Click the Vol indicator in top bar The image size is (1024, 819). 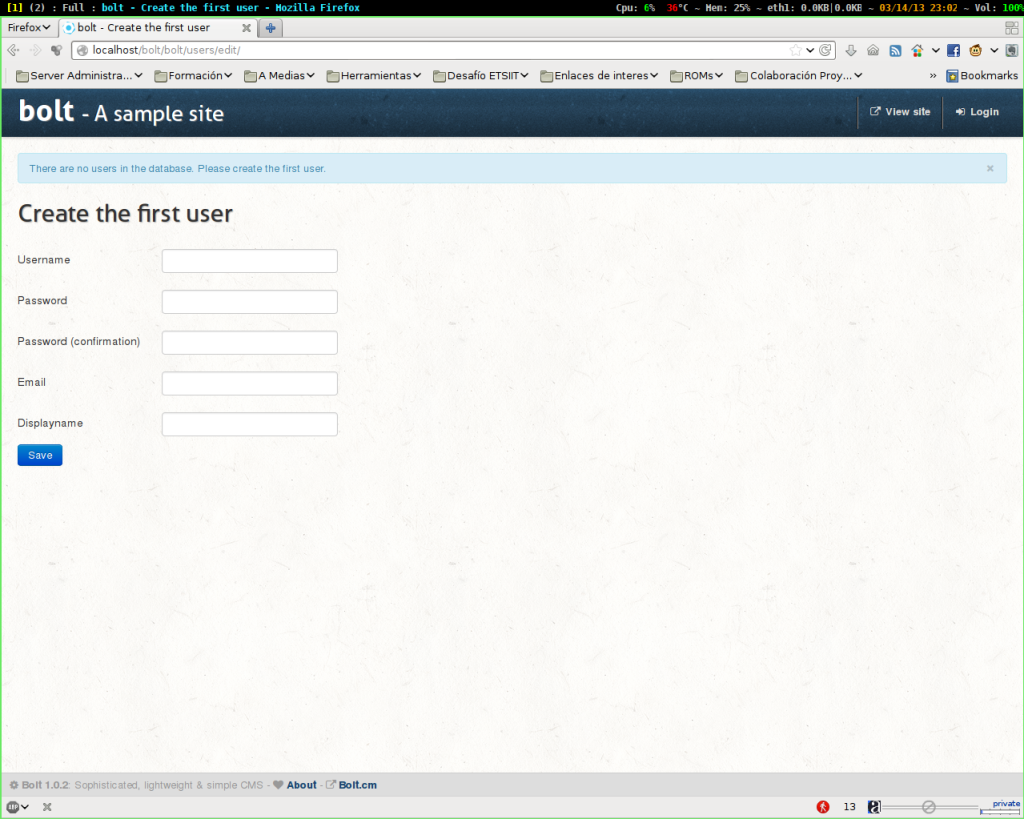click(x=998, y=8)
